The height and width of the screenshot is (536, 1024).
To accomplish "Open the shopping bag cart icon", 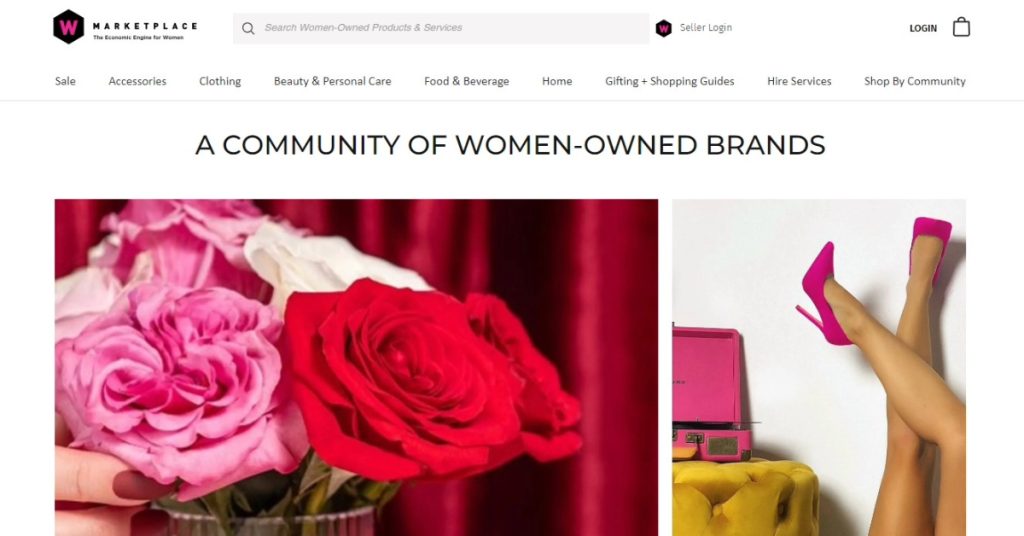I will [961, 27].
